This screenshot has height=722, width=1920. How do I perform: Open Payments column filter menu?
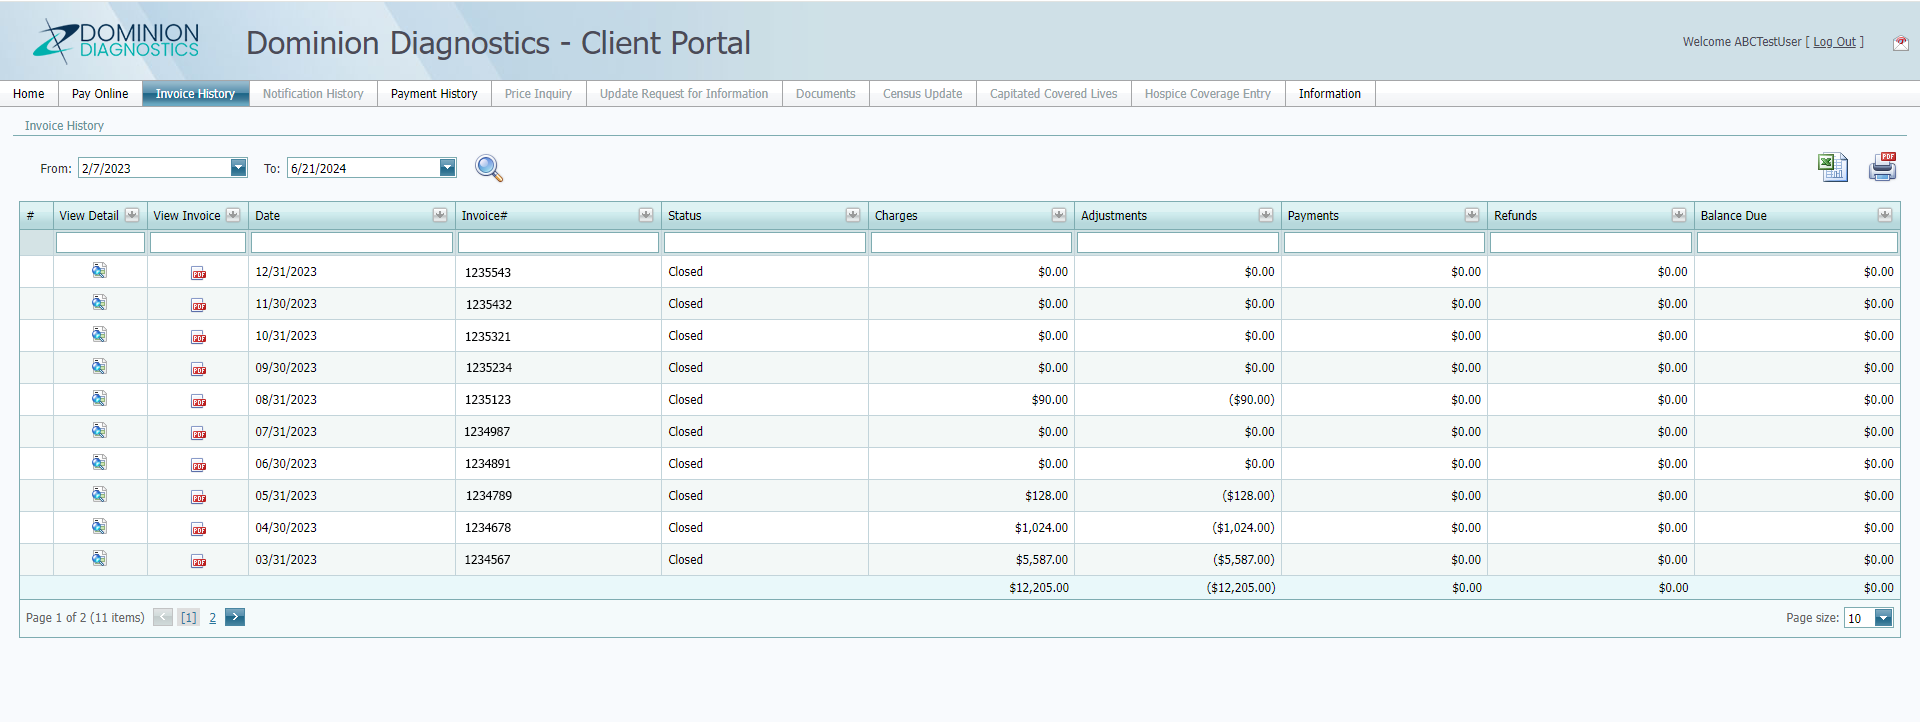[1472, 215]
